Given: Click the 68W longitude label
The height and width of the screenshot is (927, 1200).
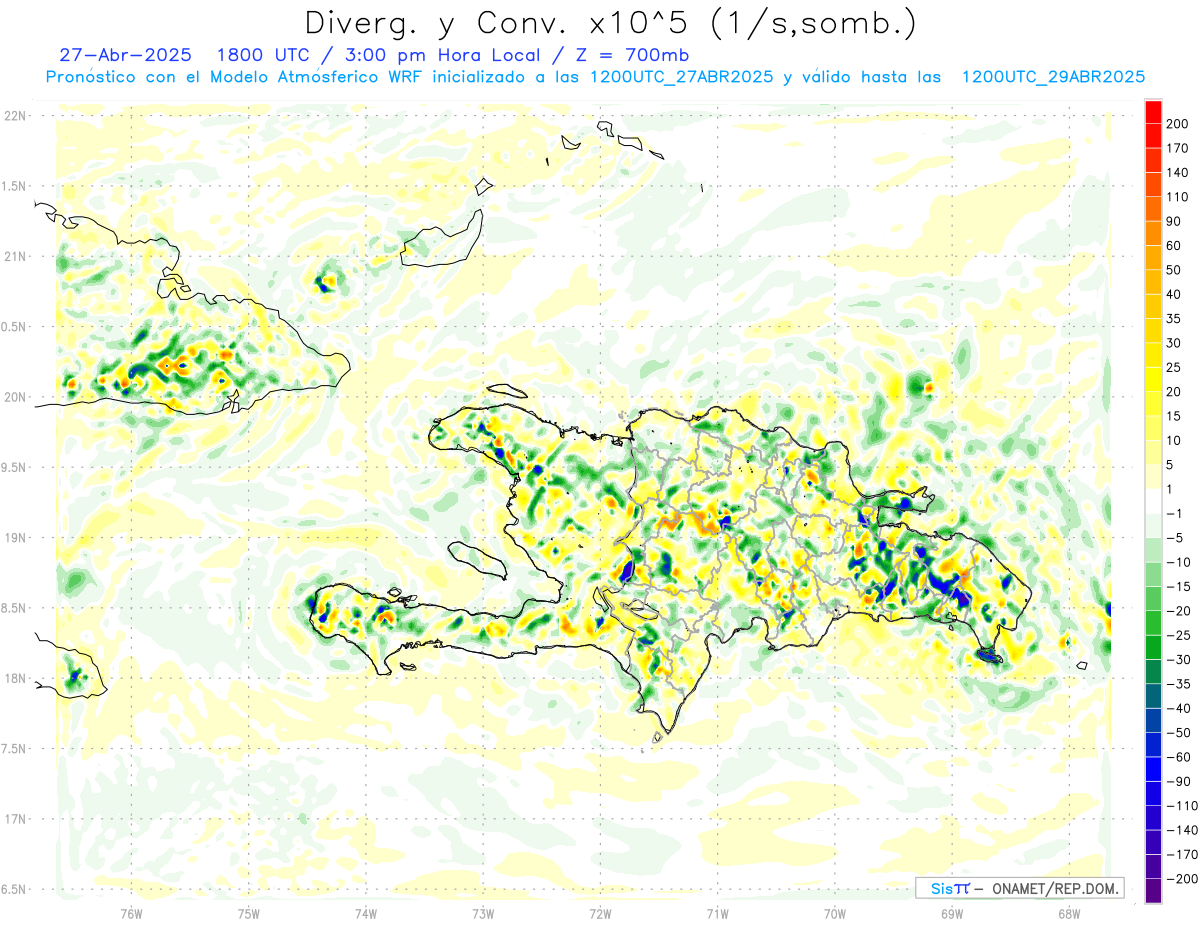Looking at the screenshot, I should coord(1069,913).
